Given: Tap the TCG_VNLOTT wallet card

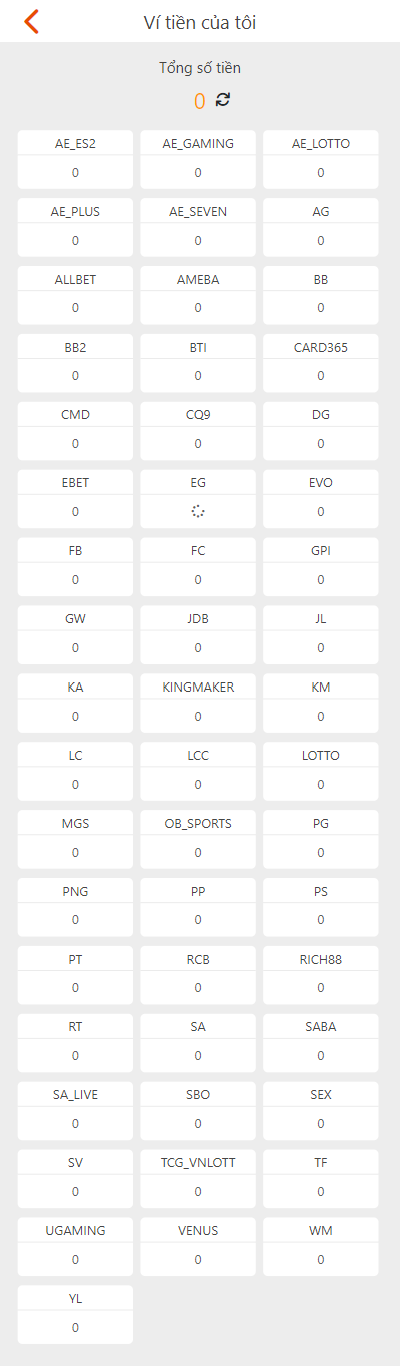Looking at the screenshot, I should tap(198, 1179).
